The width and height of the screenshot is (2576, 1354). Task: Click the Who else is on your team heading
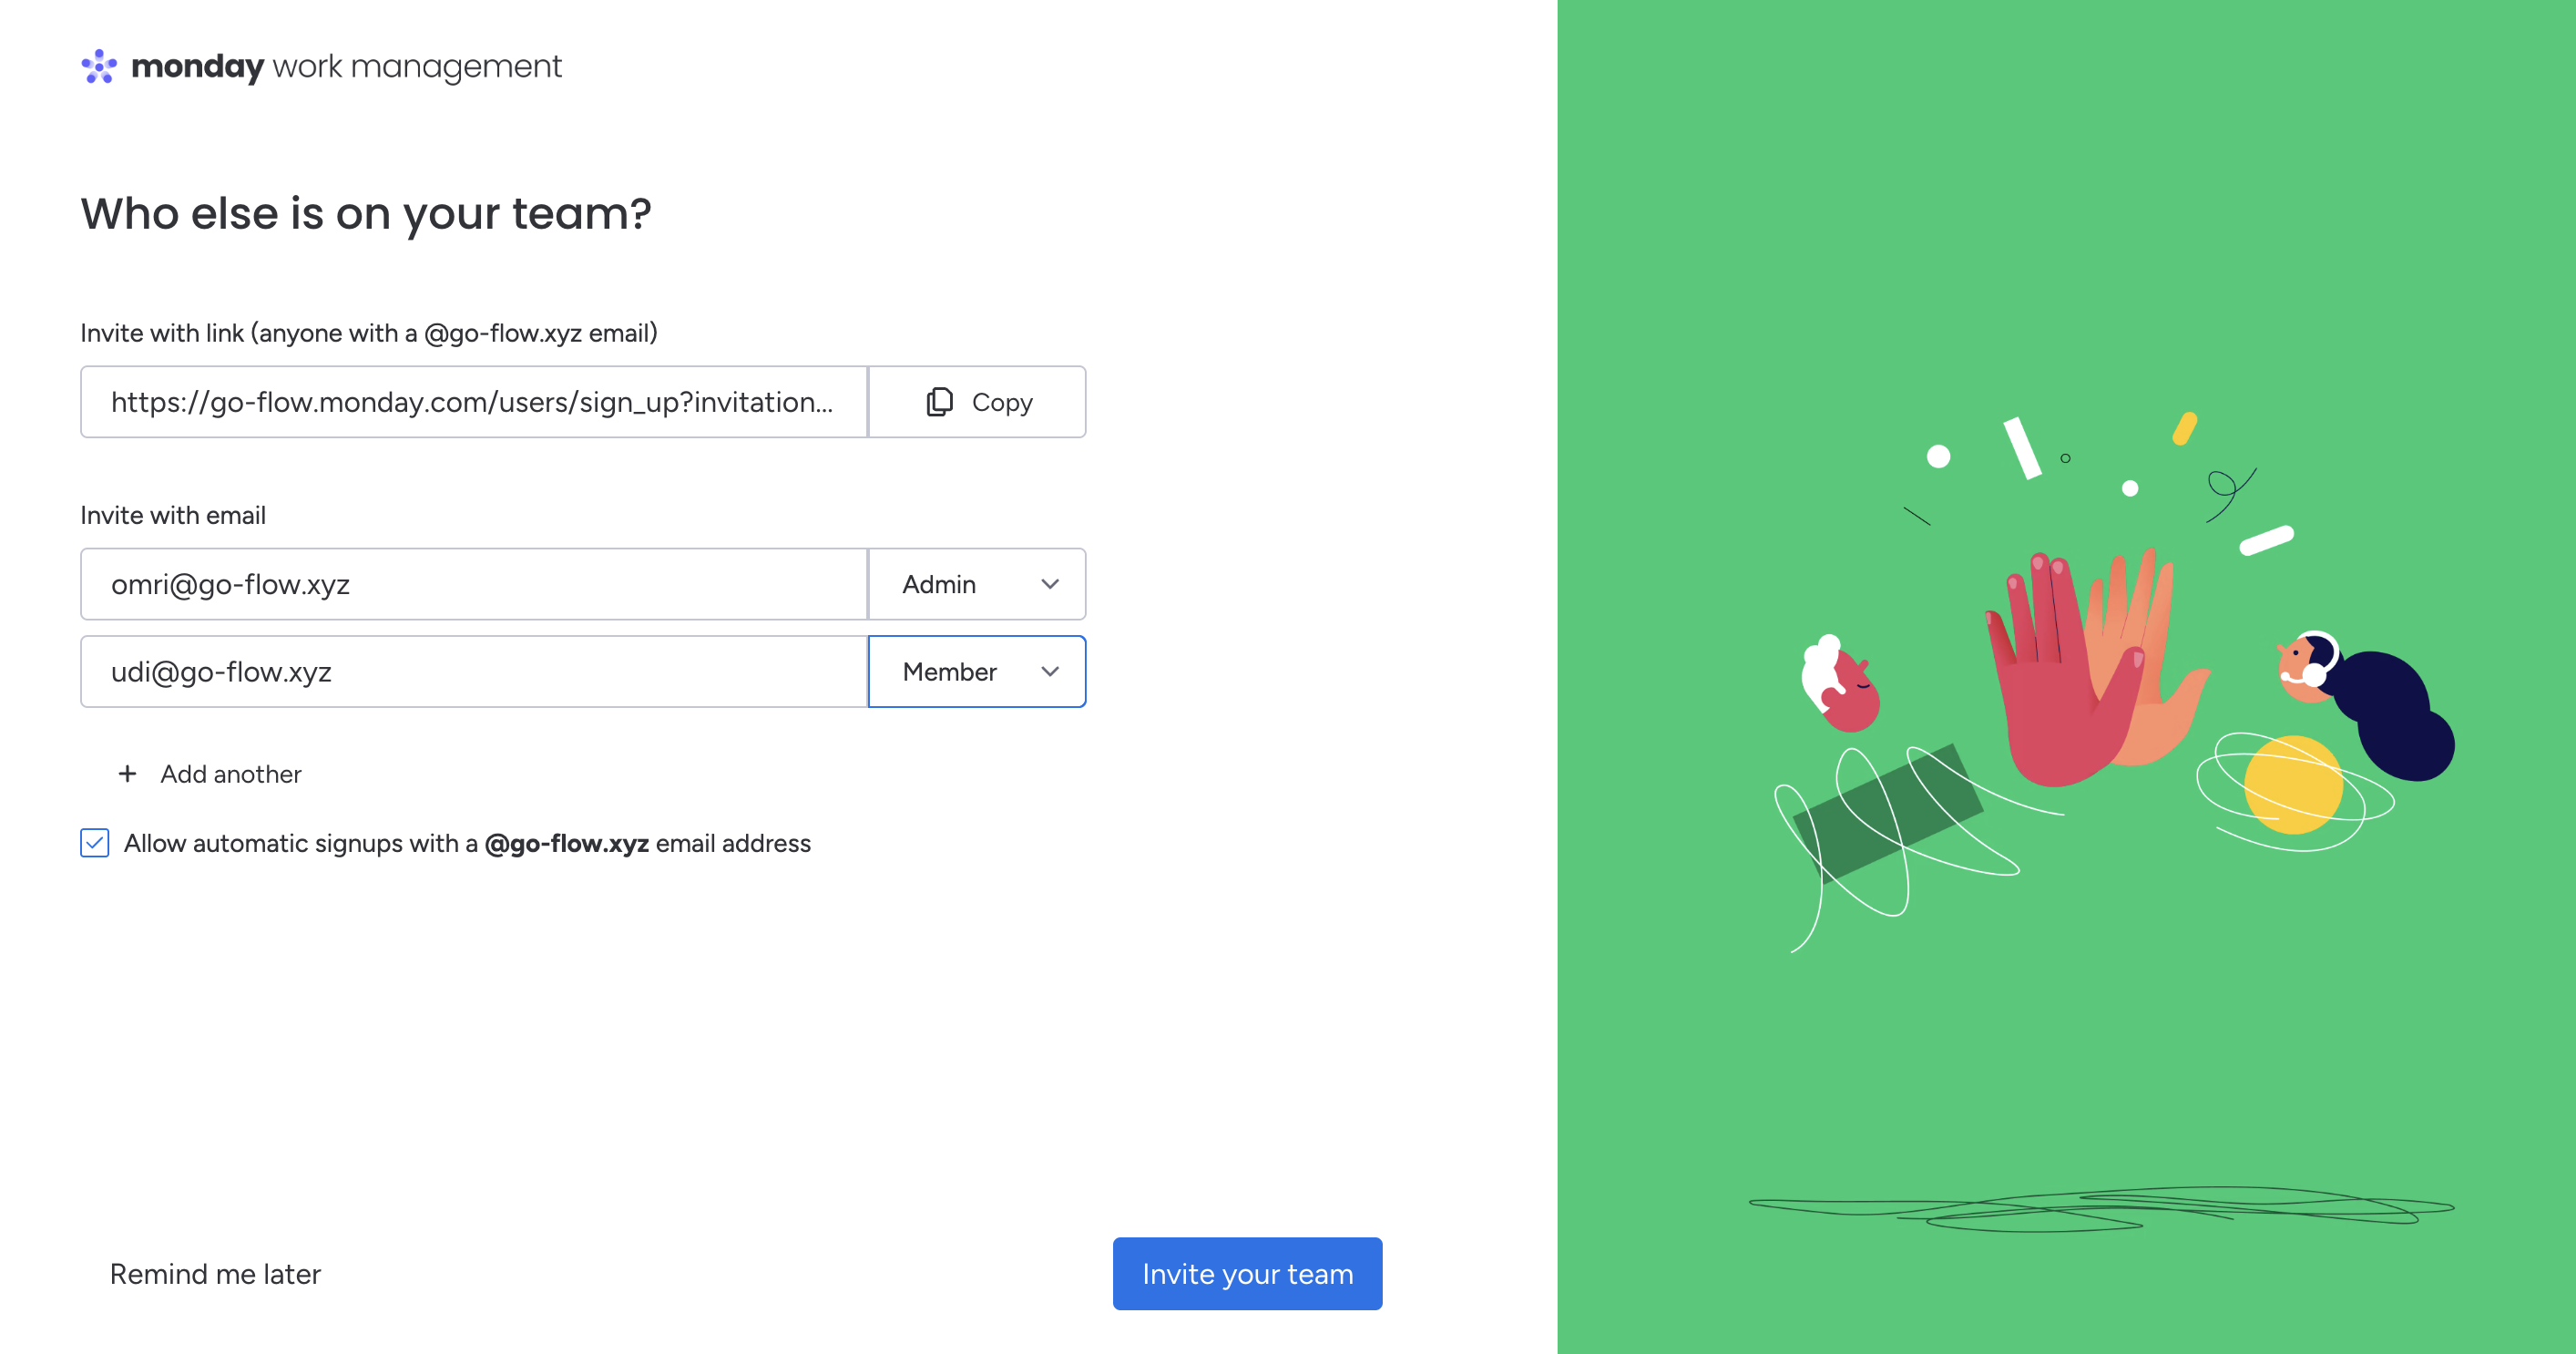pos(366,213)
